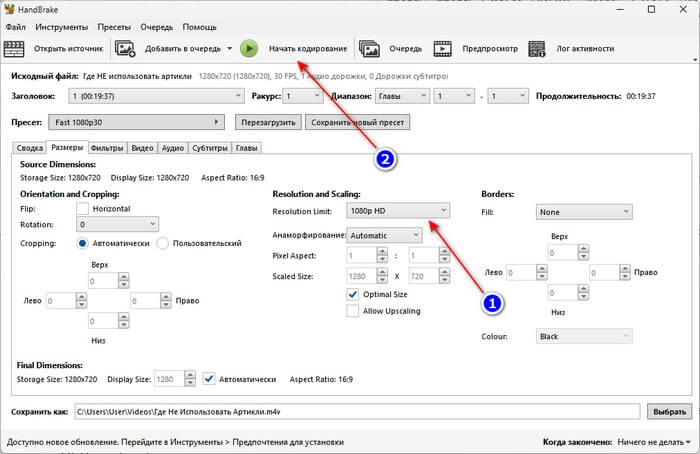
Task: Open the Анаморфирование Automatic dropdown
Action: [x=384, y=235]
